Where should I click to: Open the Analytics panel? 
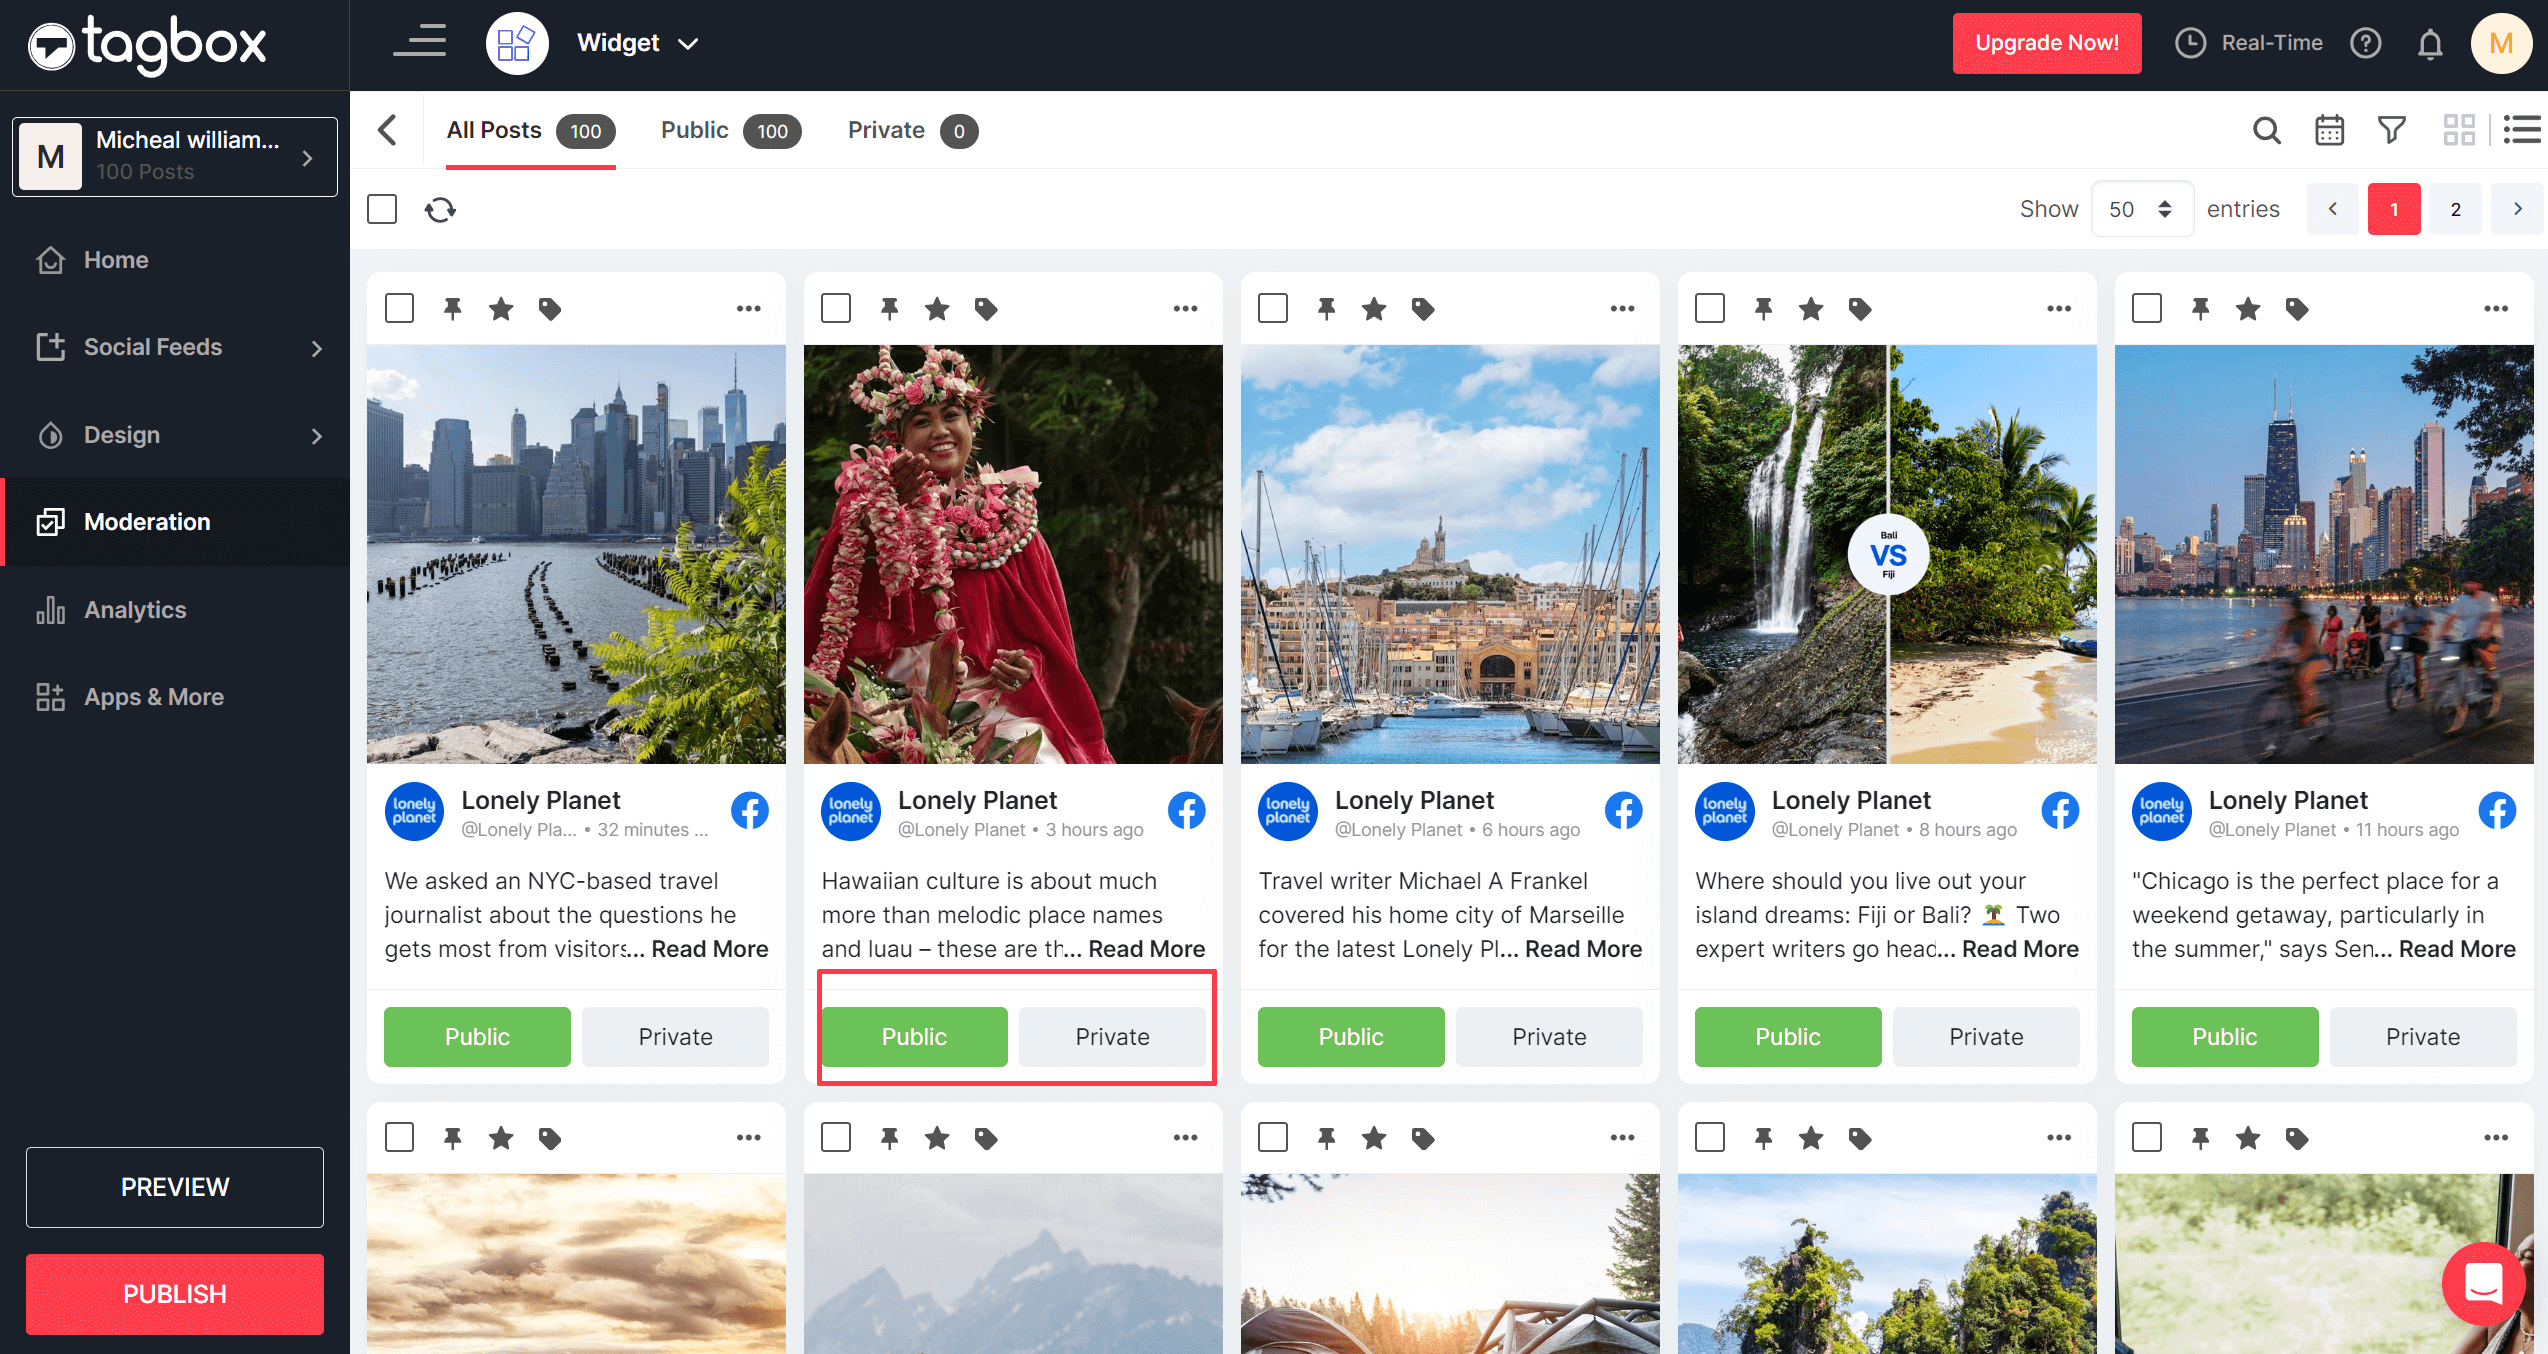pos(134,609)
